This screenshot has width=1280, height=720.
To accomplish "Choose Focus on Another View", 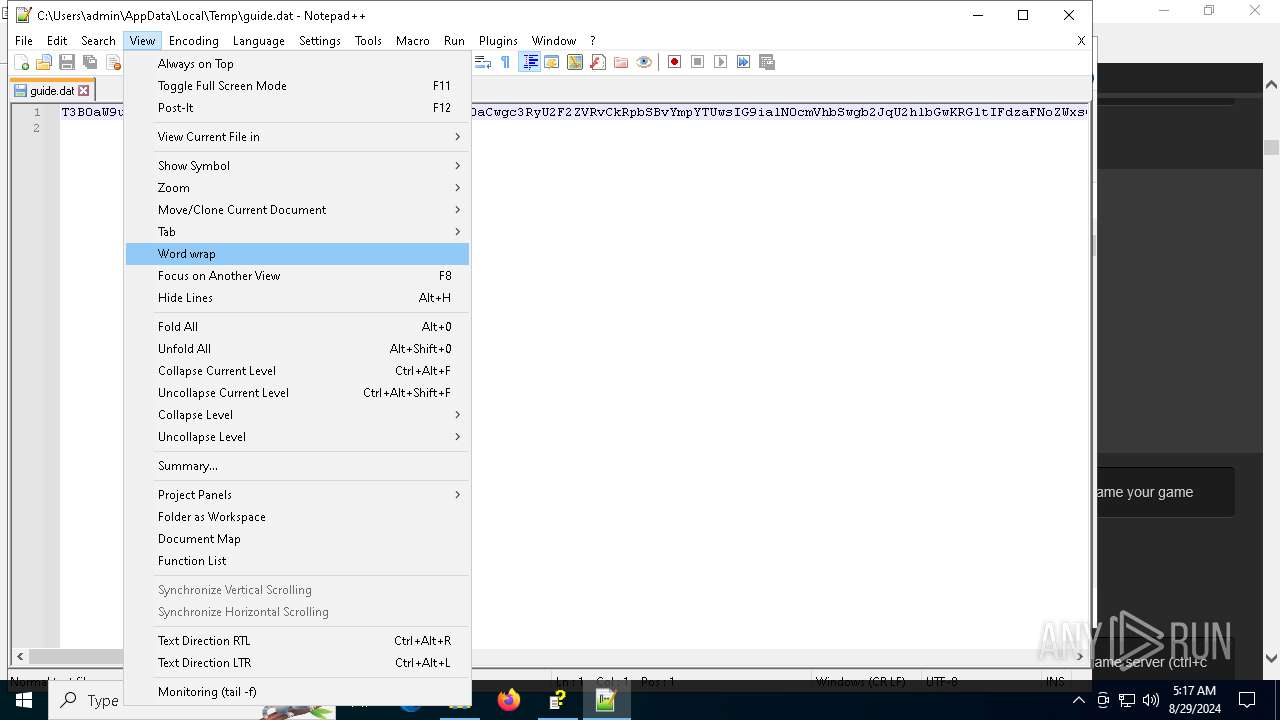I will tap(297, 276).
